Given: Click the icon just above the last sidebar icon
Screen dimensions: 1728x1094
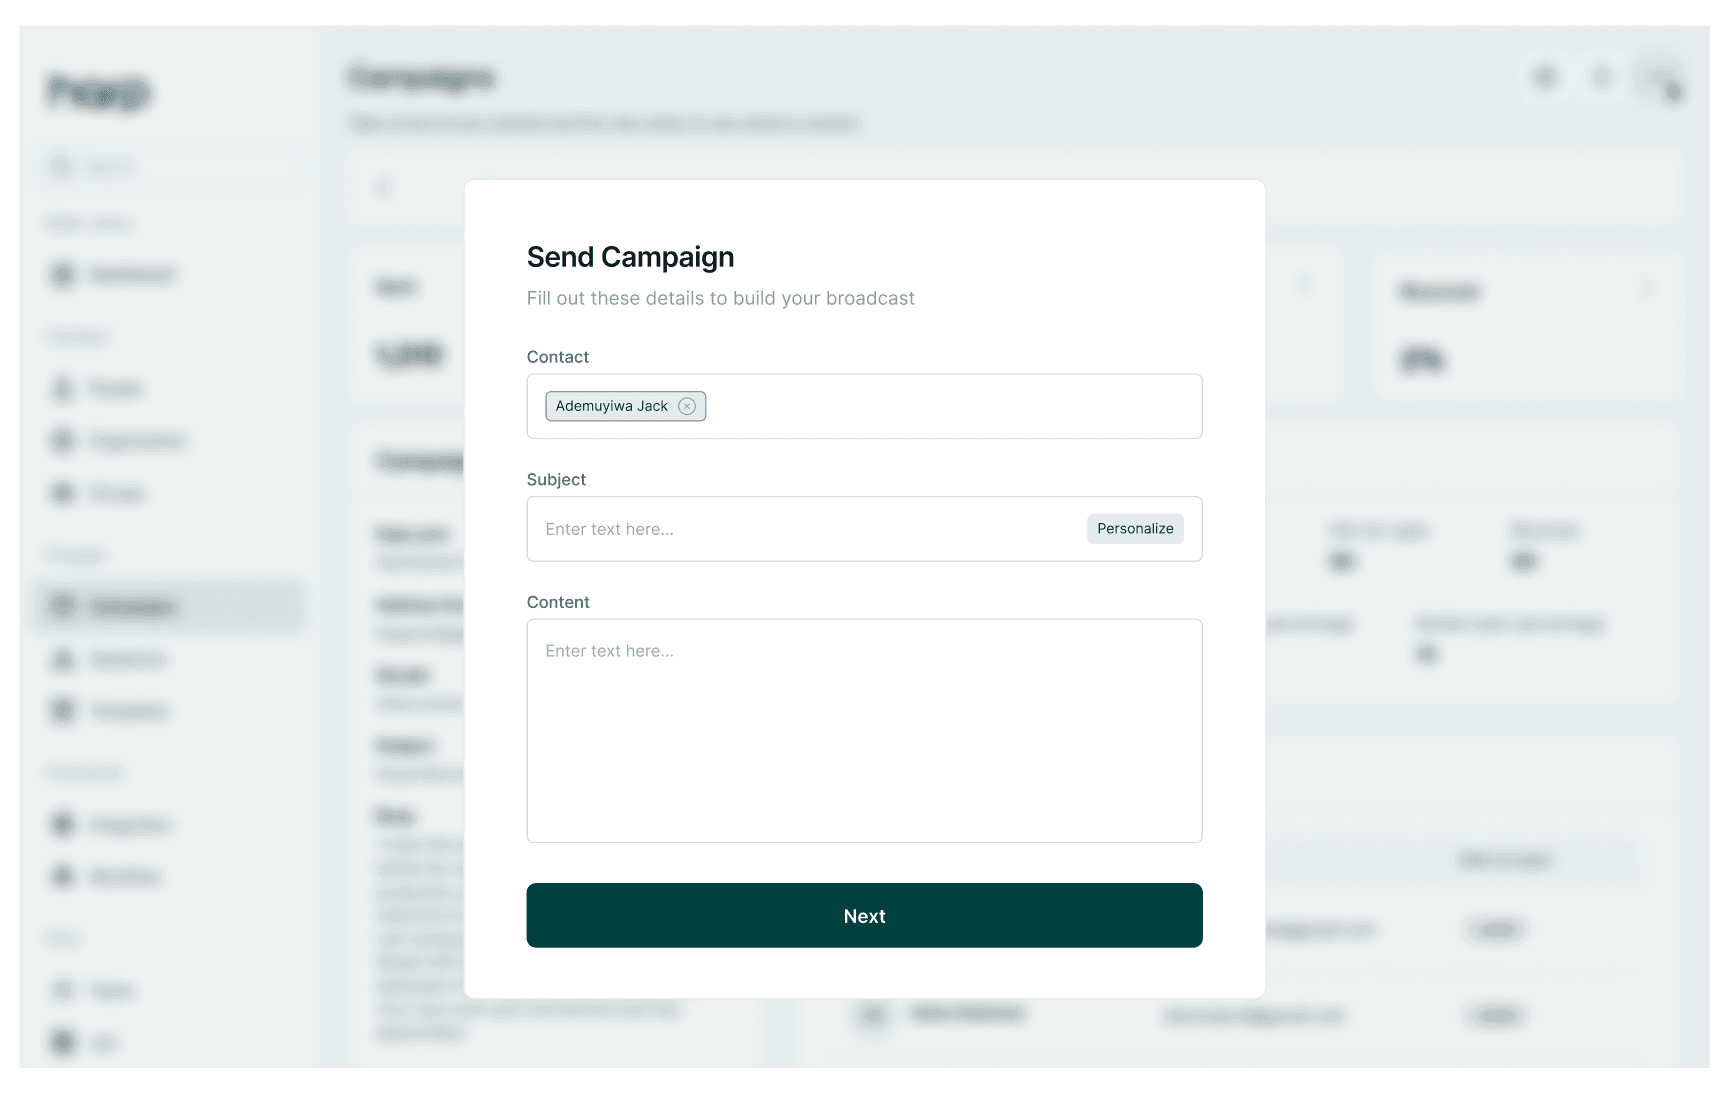Looking at the screenshot, I should click(61, 990).
